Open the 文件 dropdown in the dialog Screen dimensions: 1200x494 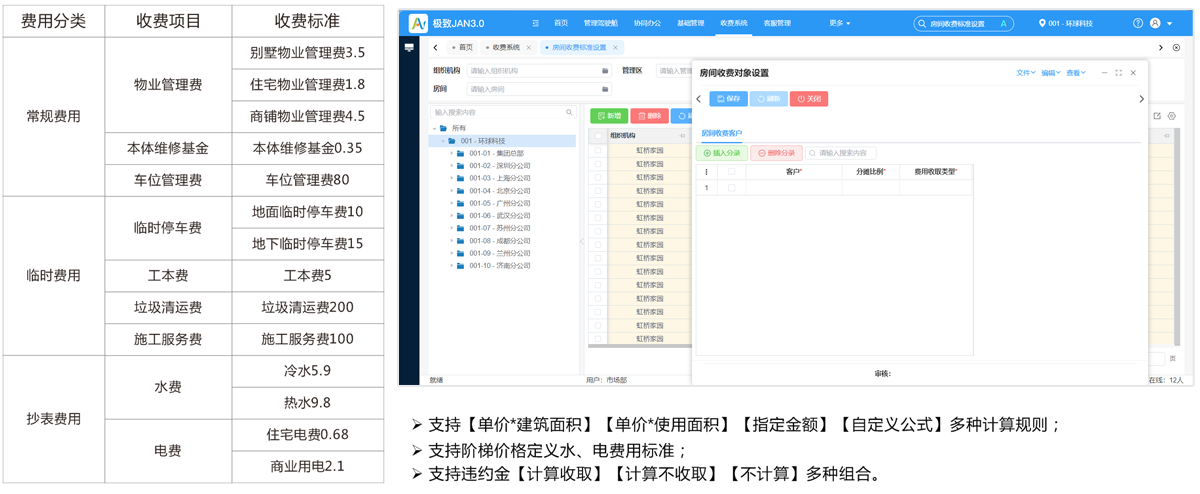(1026, 73)
